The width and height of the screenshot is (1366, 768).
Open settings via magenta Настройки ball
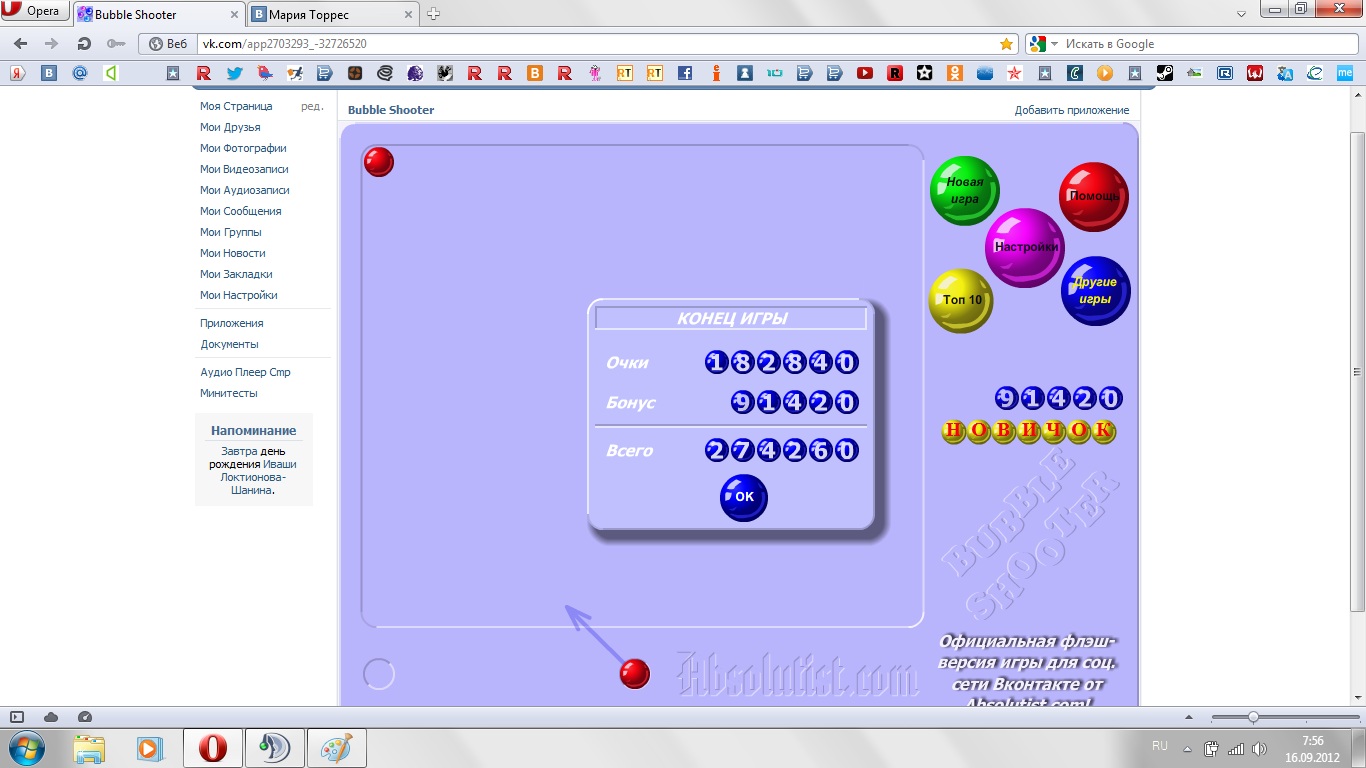[1025, 247]
